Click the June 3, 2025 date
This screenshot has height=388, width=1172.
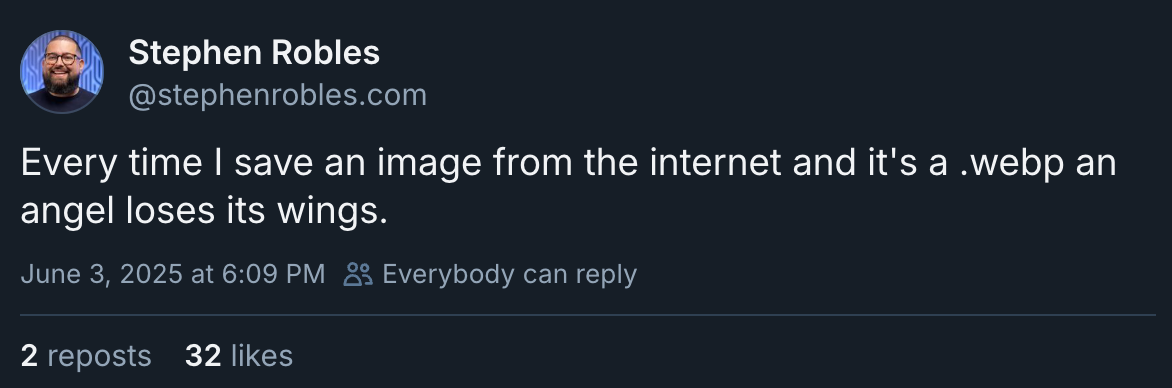coord(102,274)
